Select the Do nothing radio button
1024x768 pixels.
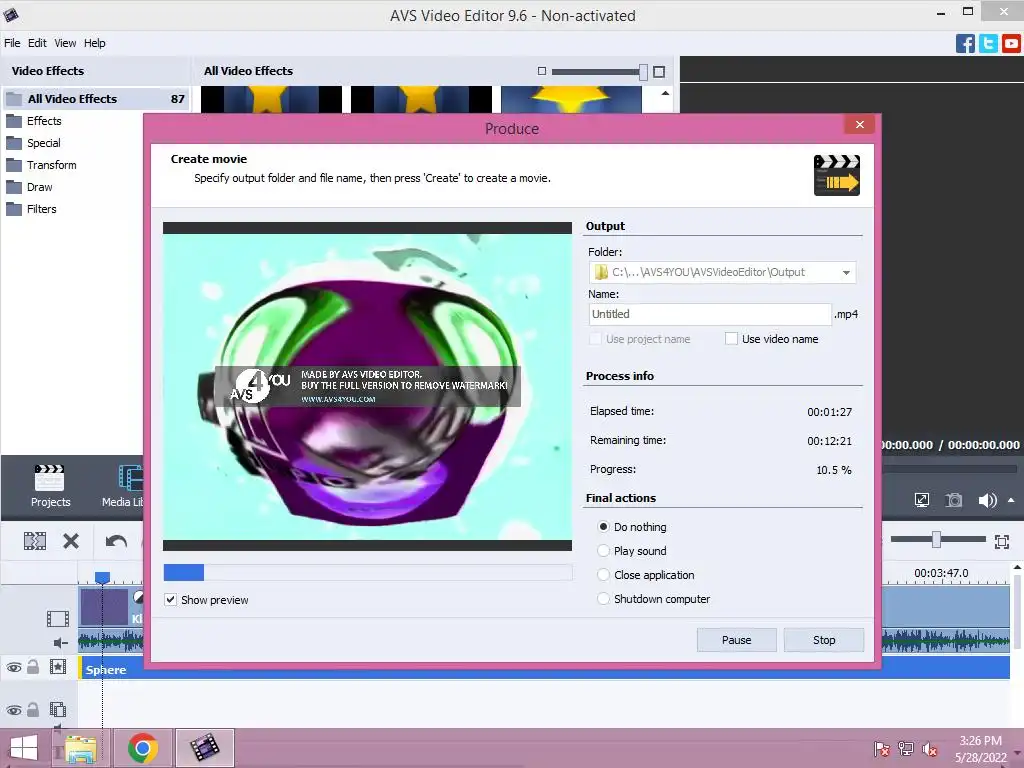603,526
